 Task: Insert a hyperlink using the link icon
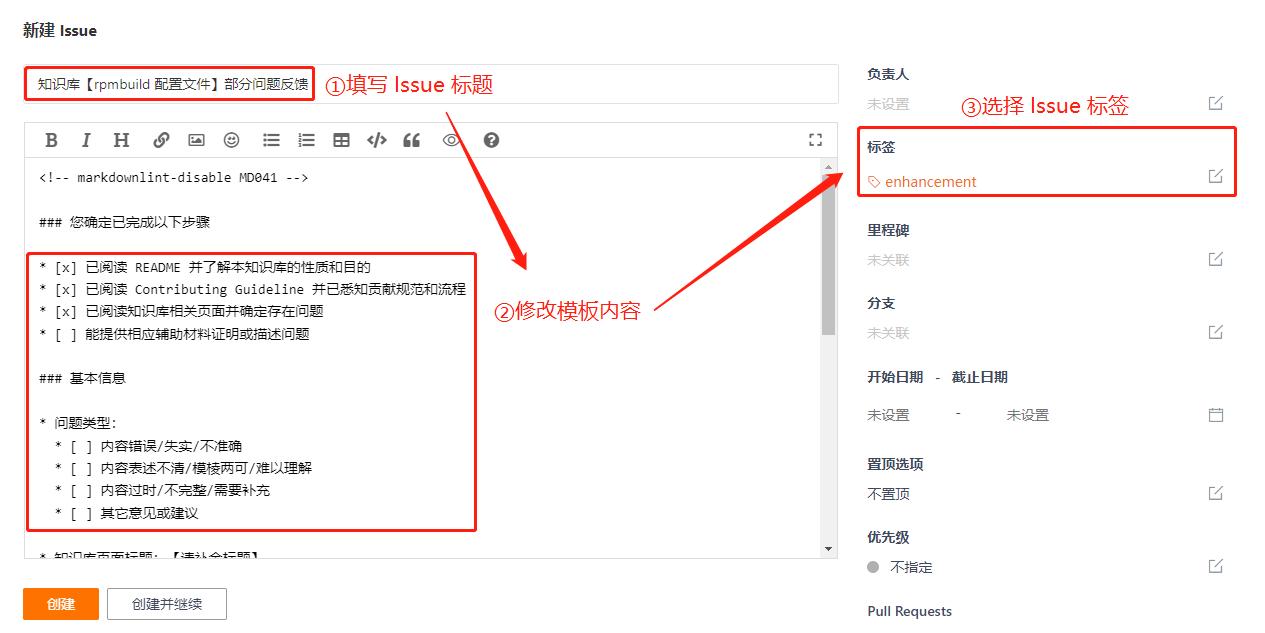[161, 140]
